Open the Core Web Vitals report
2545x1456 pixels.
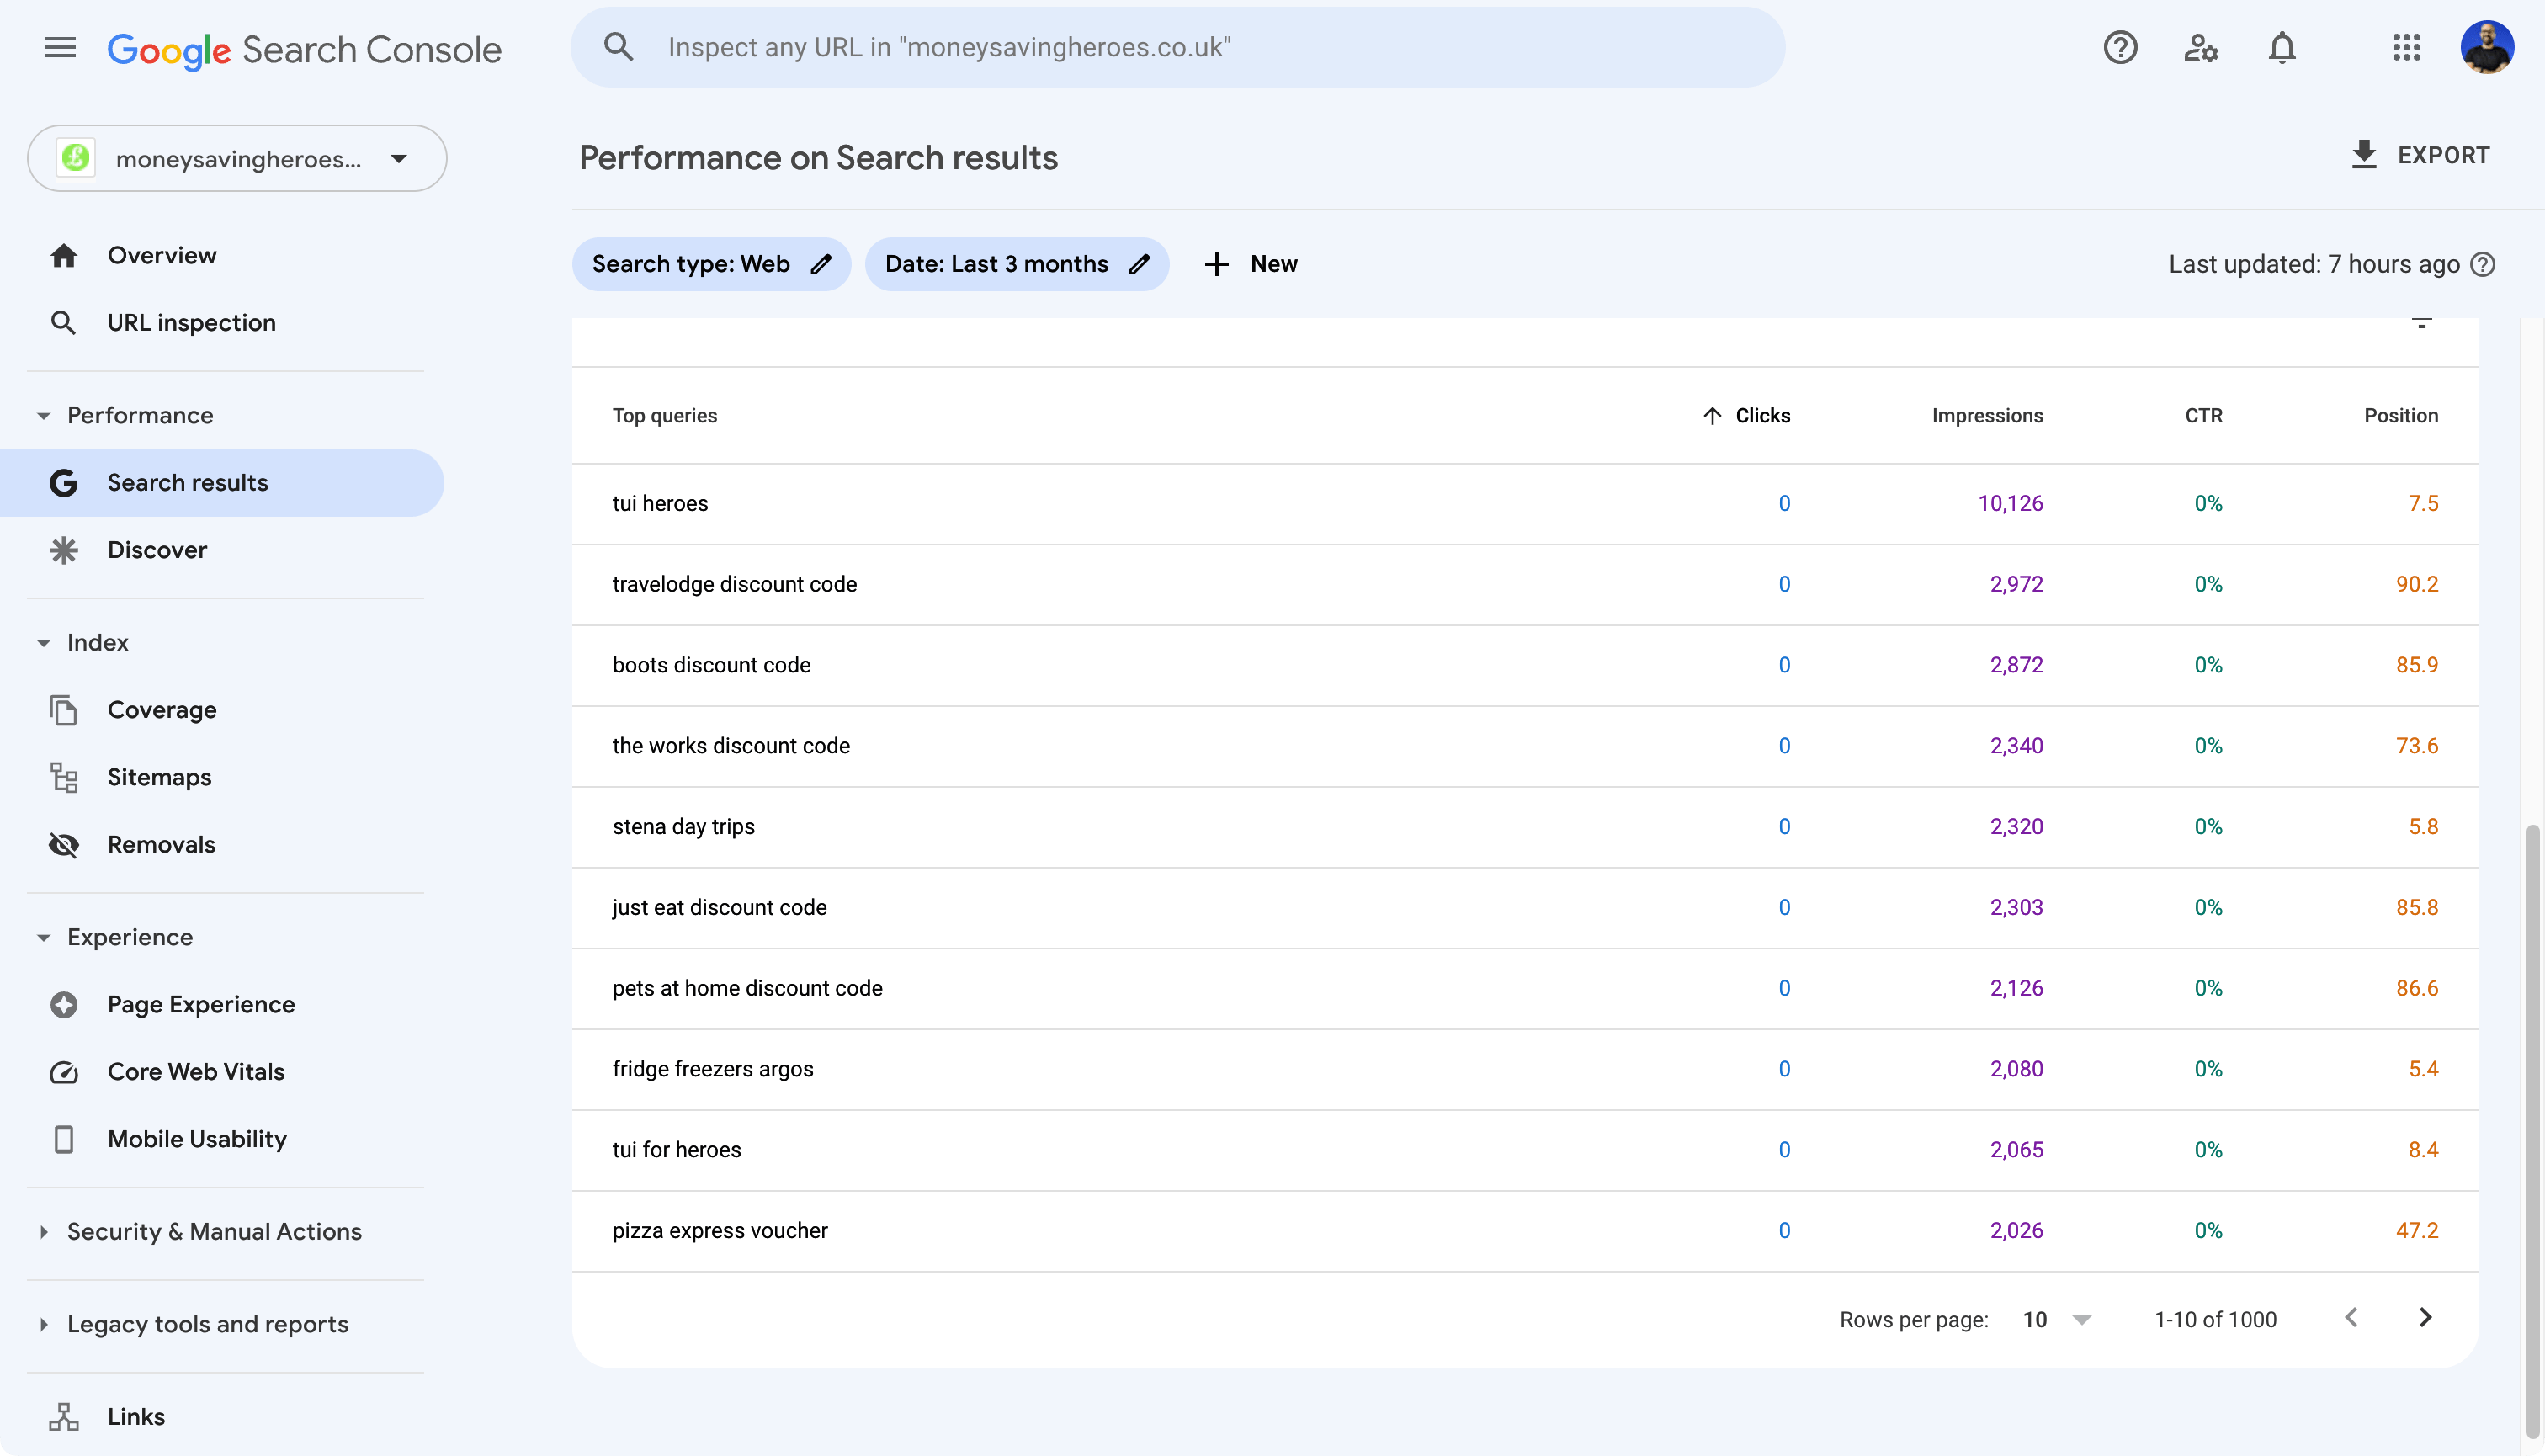[196, 1071]
